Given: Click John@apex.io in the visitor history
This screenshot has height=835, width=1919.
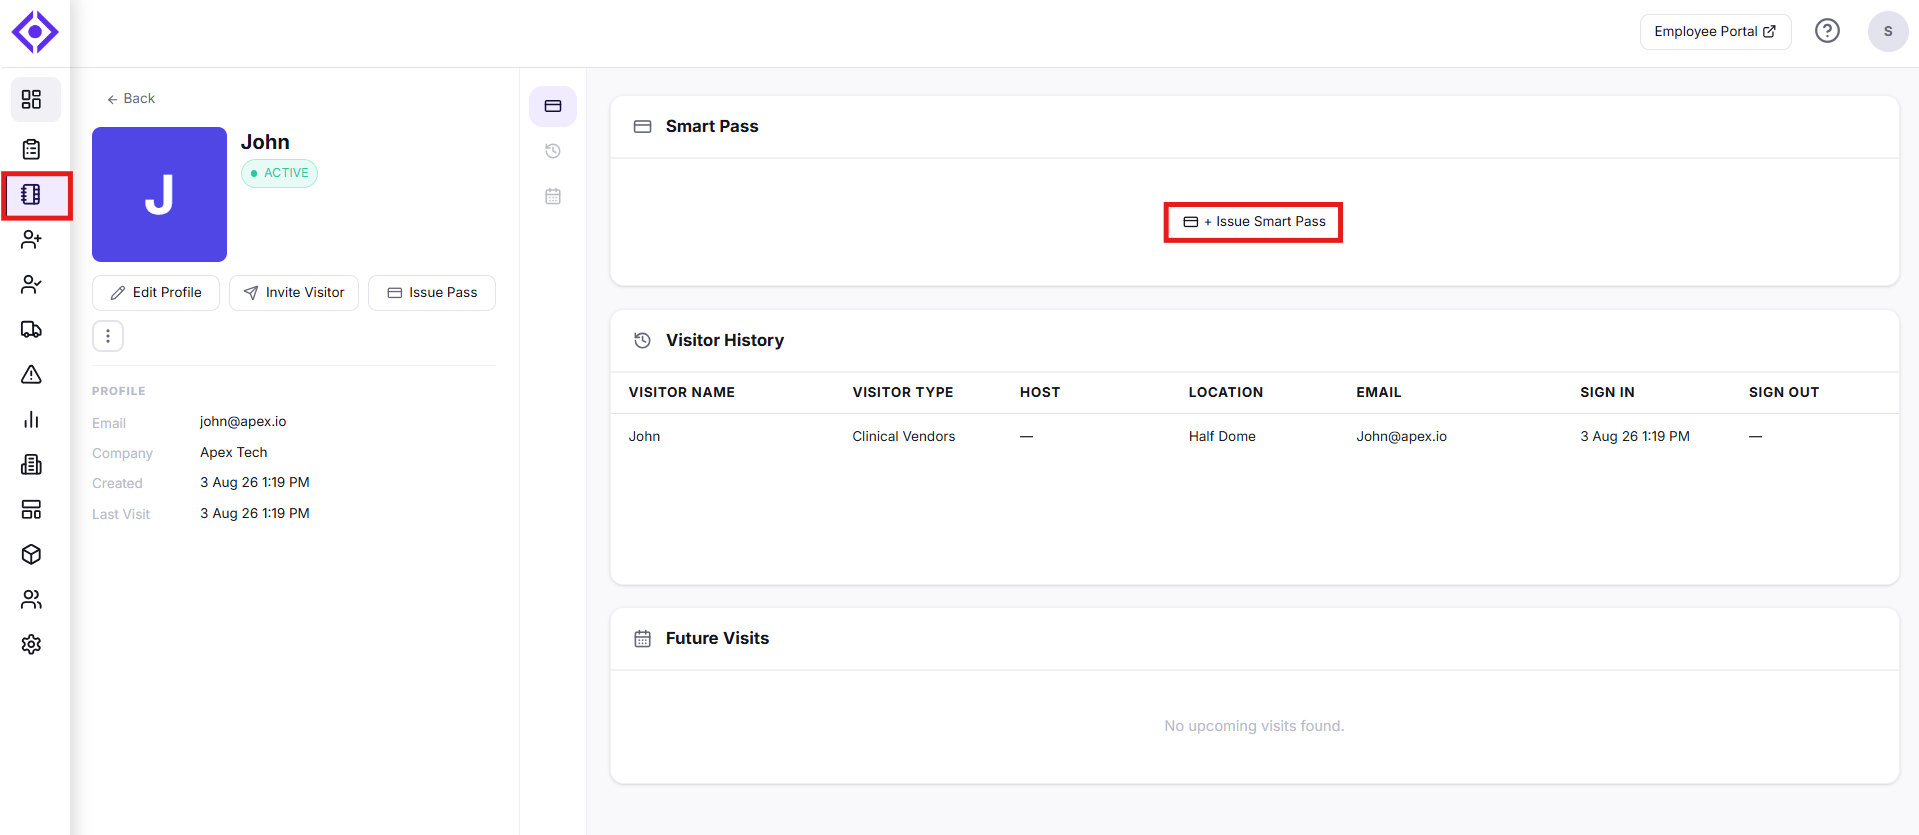Looking at the screenshot, I should 1402,437.
